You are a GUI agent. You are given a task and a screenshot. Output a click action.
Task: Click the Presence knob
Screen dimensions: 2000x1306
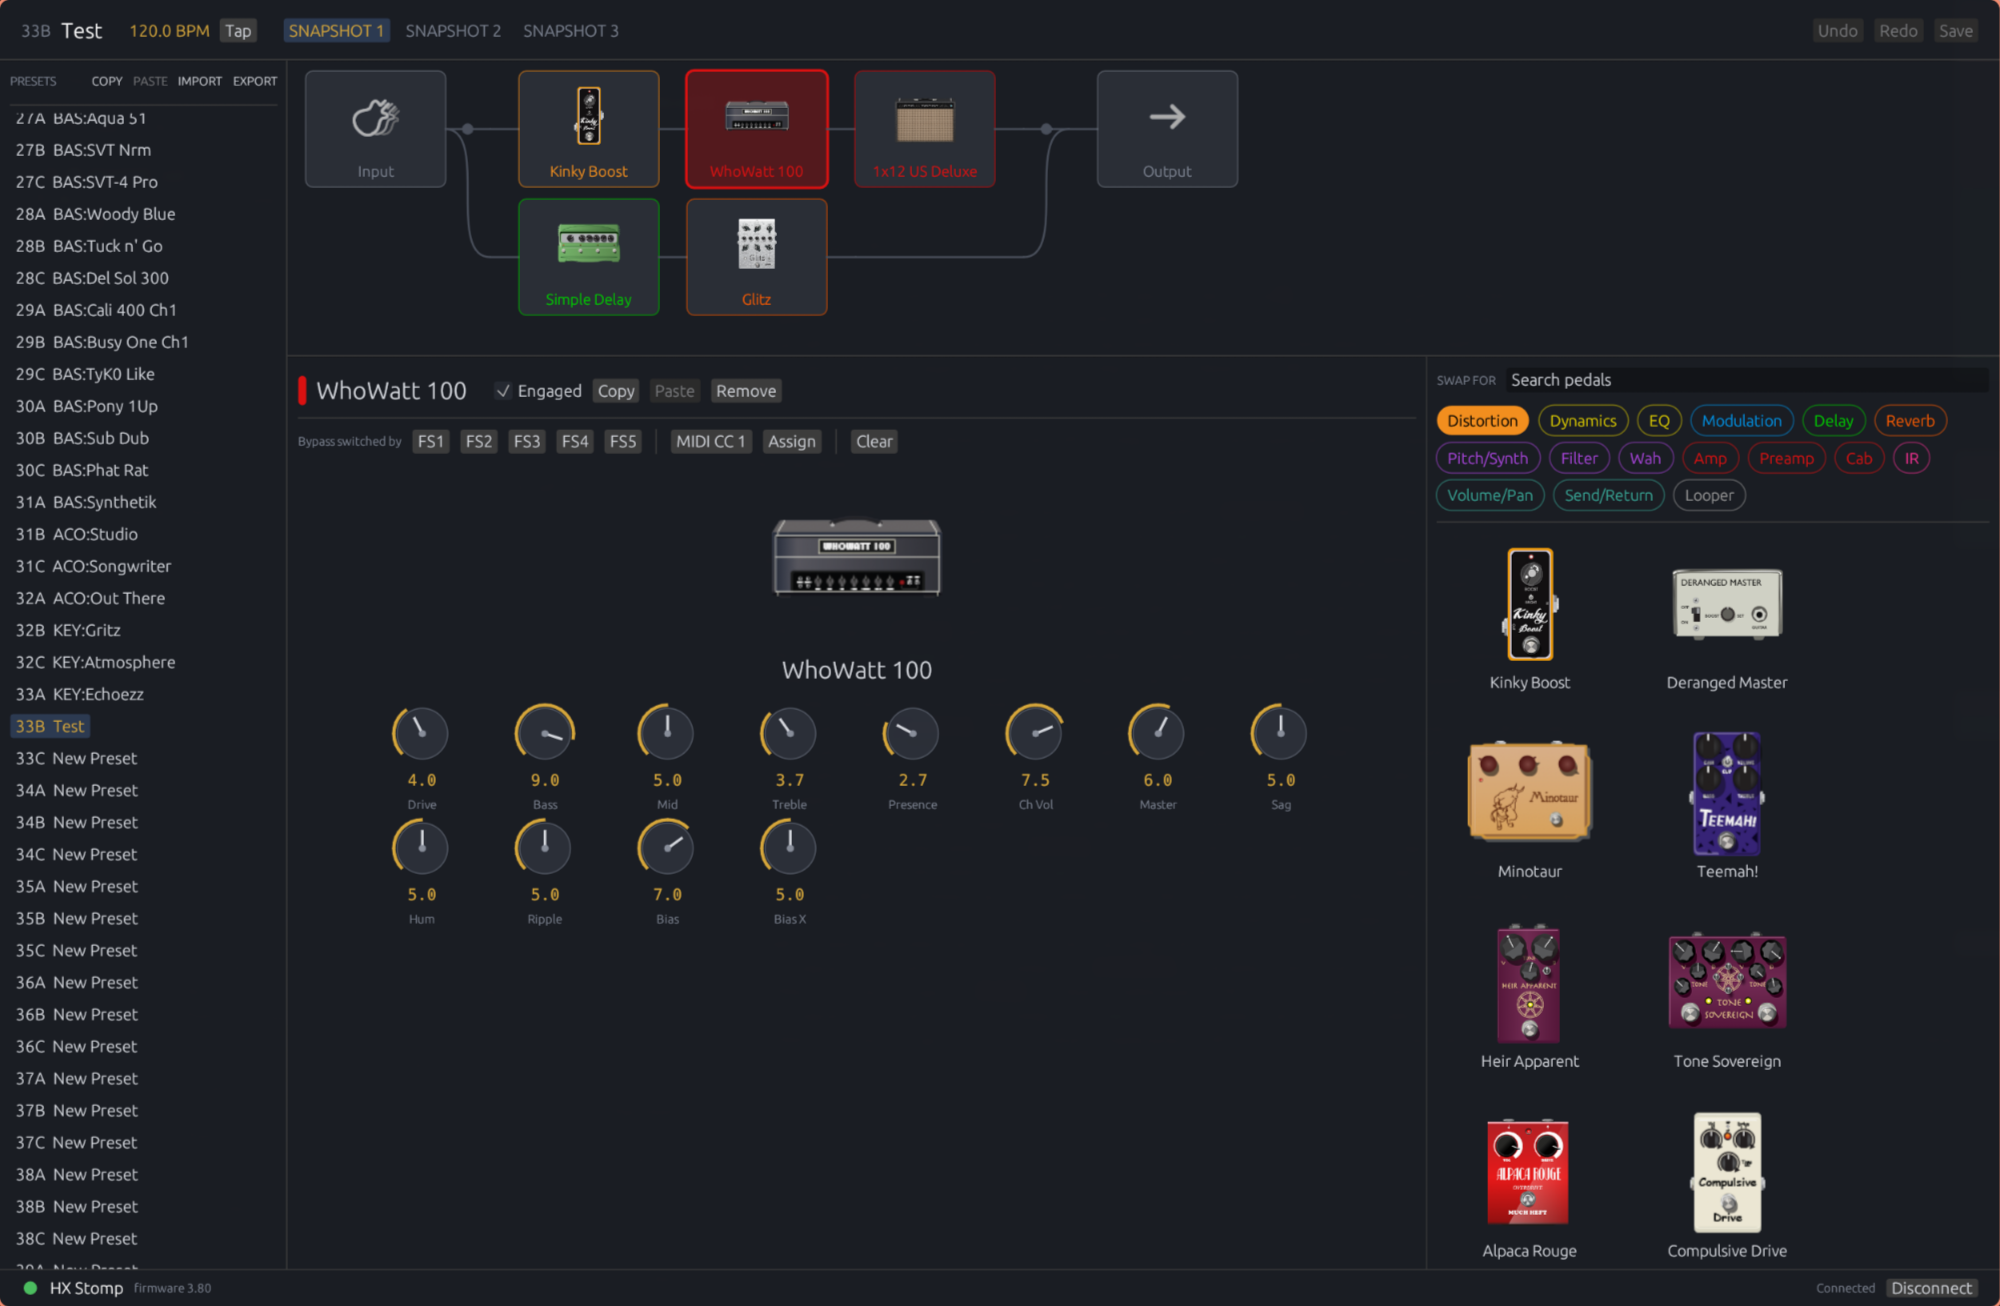click(912, 733)
